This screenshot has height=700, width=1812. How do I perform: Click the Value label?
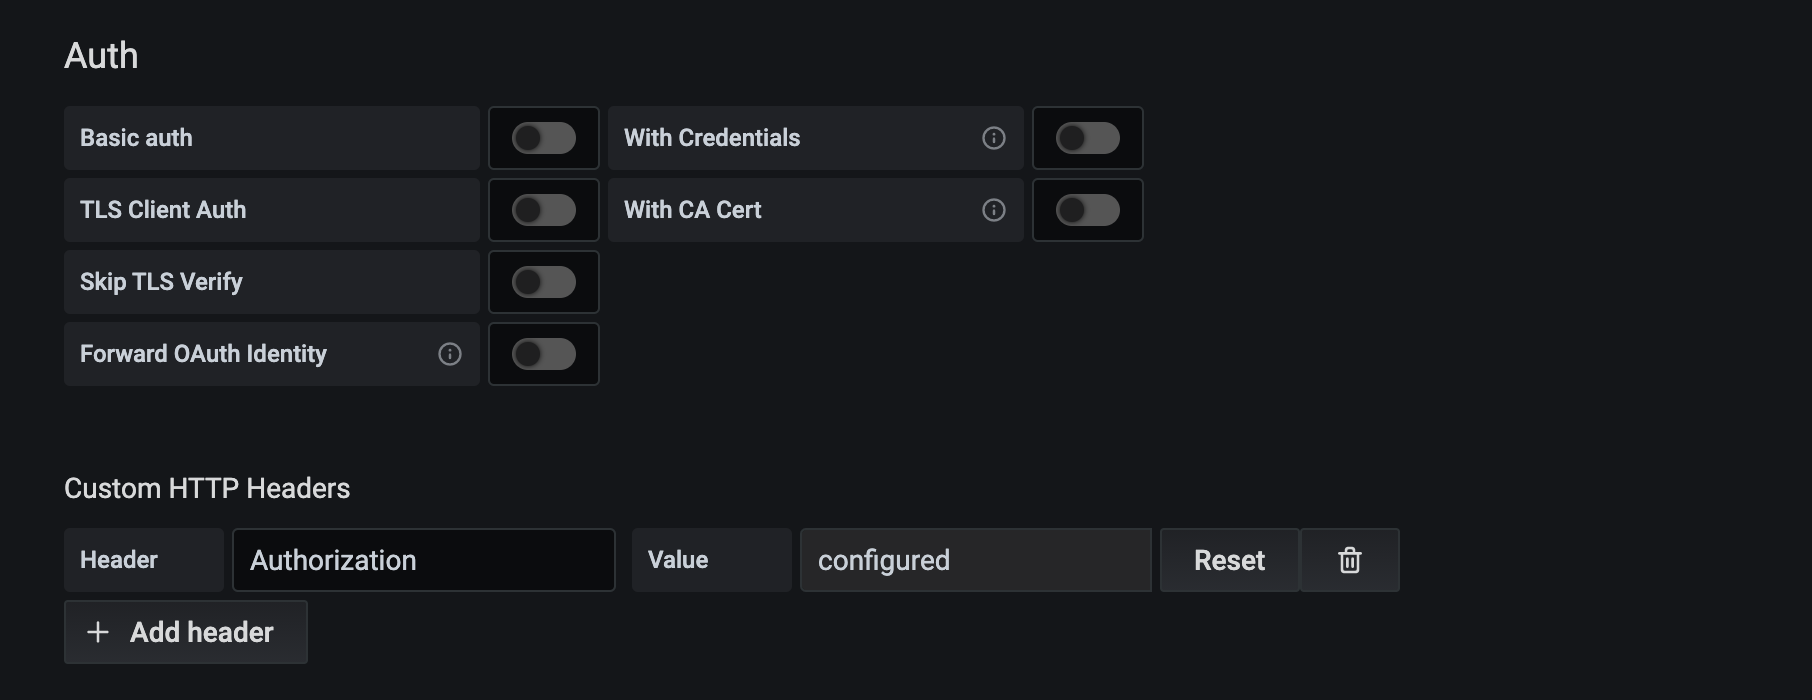point(678,560)
